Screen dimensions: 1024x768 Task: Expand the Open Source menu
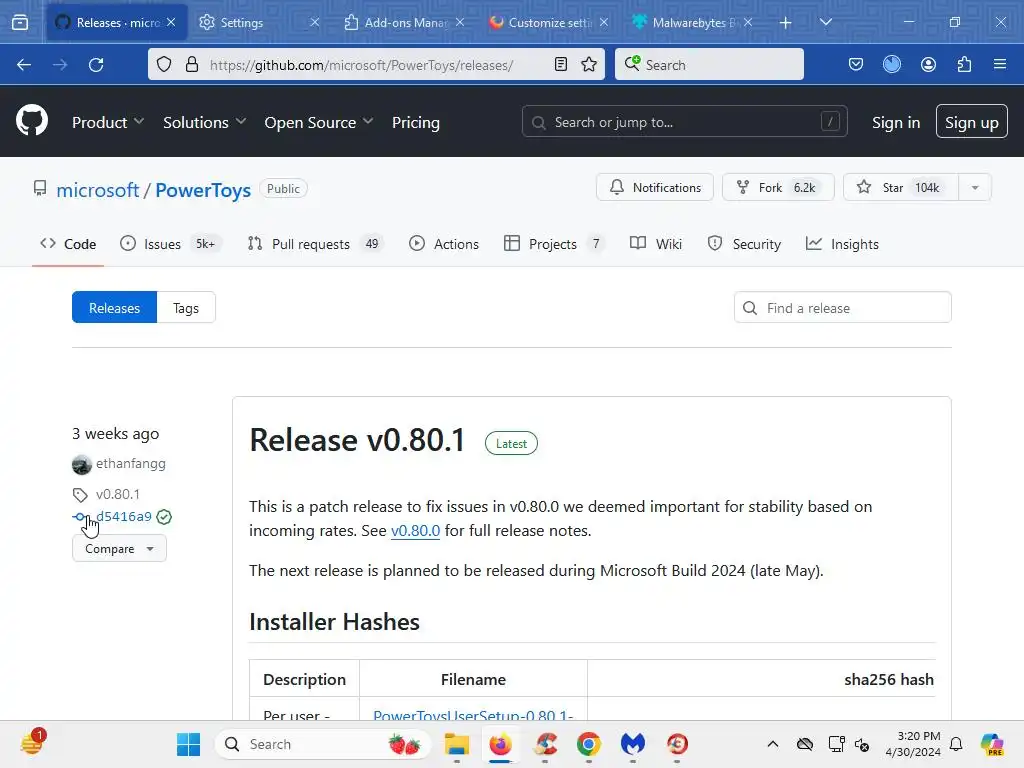(319, 122)
